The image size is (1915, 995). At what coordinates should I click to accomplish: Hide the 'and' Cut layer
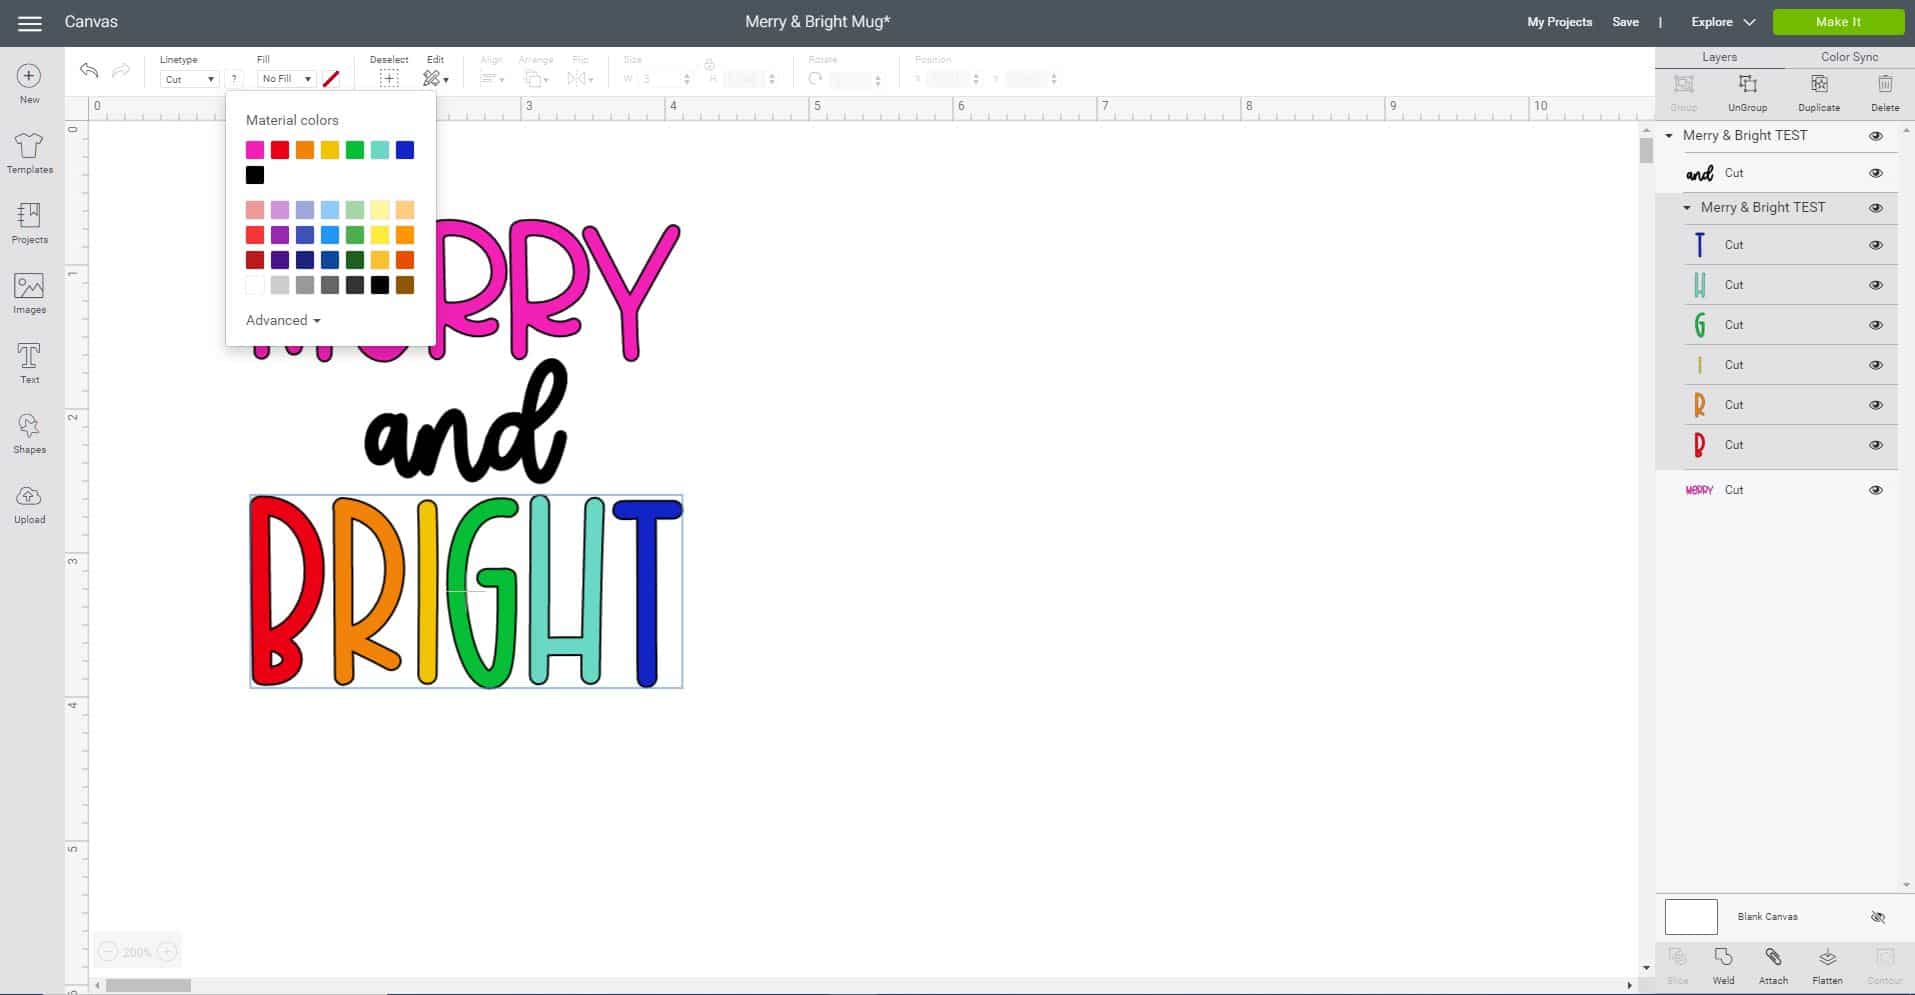coord(1876,173)
